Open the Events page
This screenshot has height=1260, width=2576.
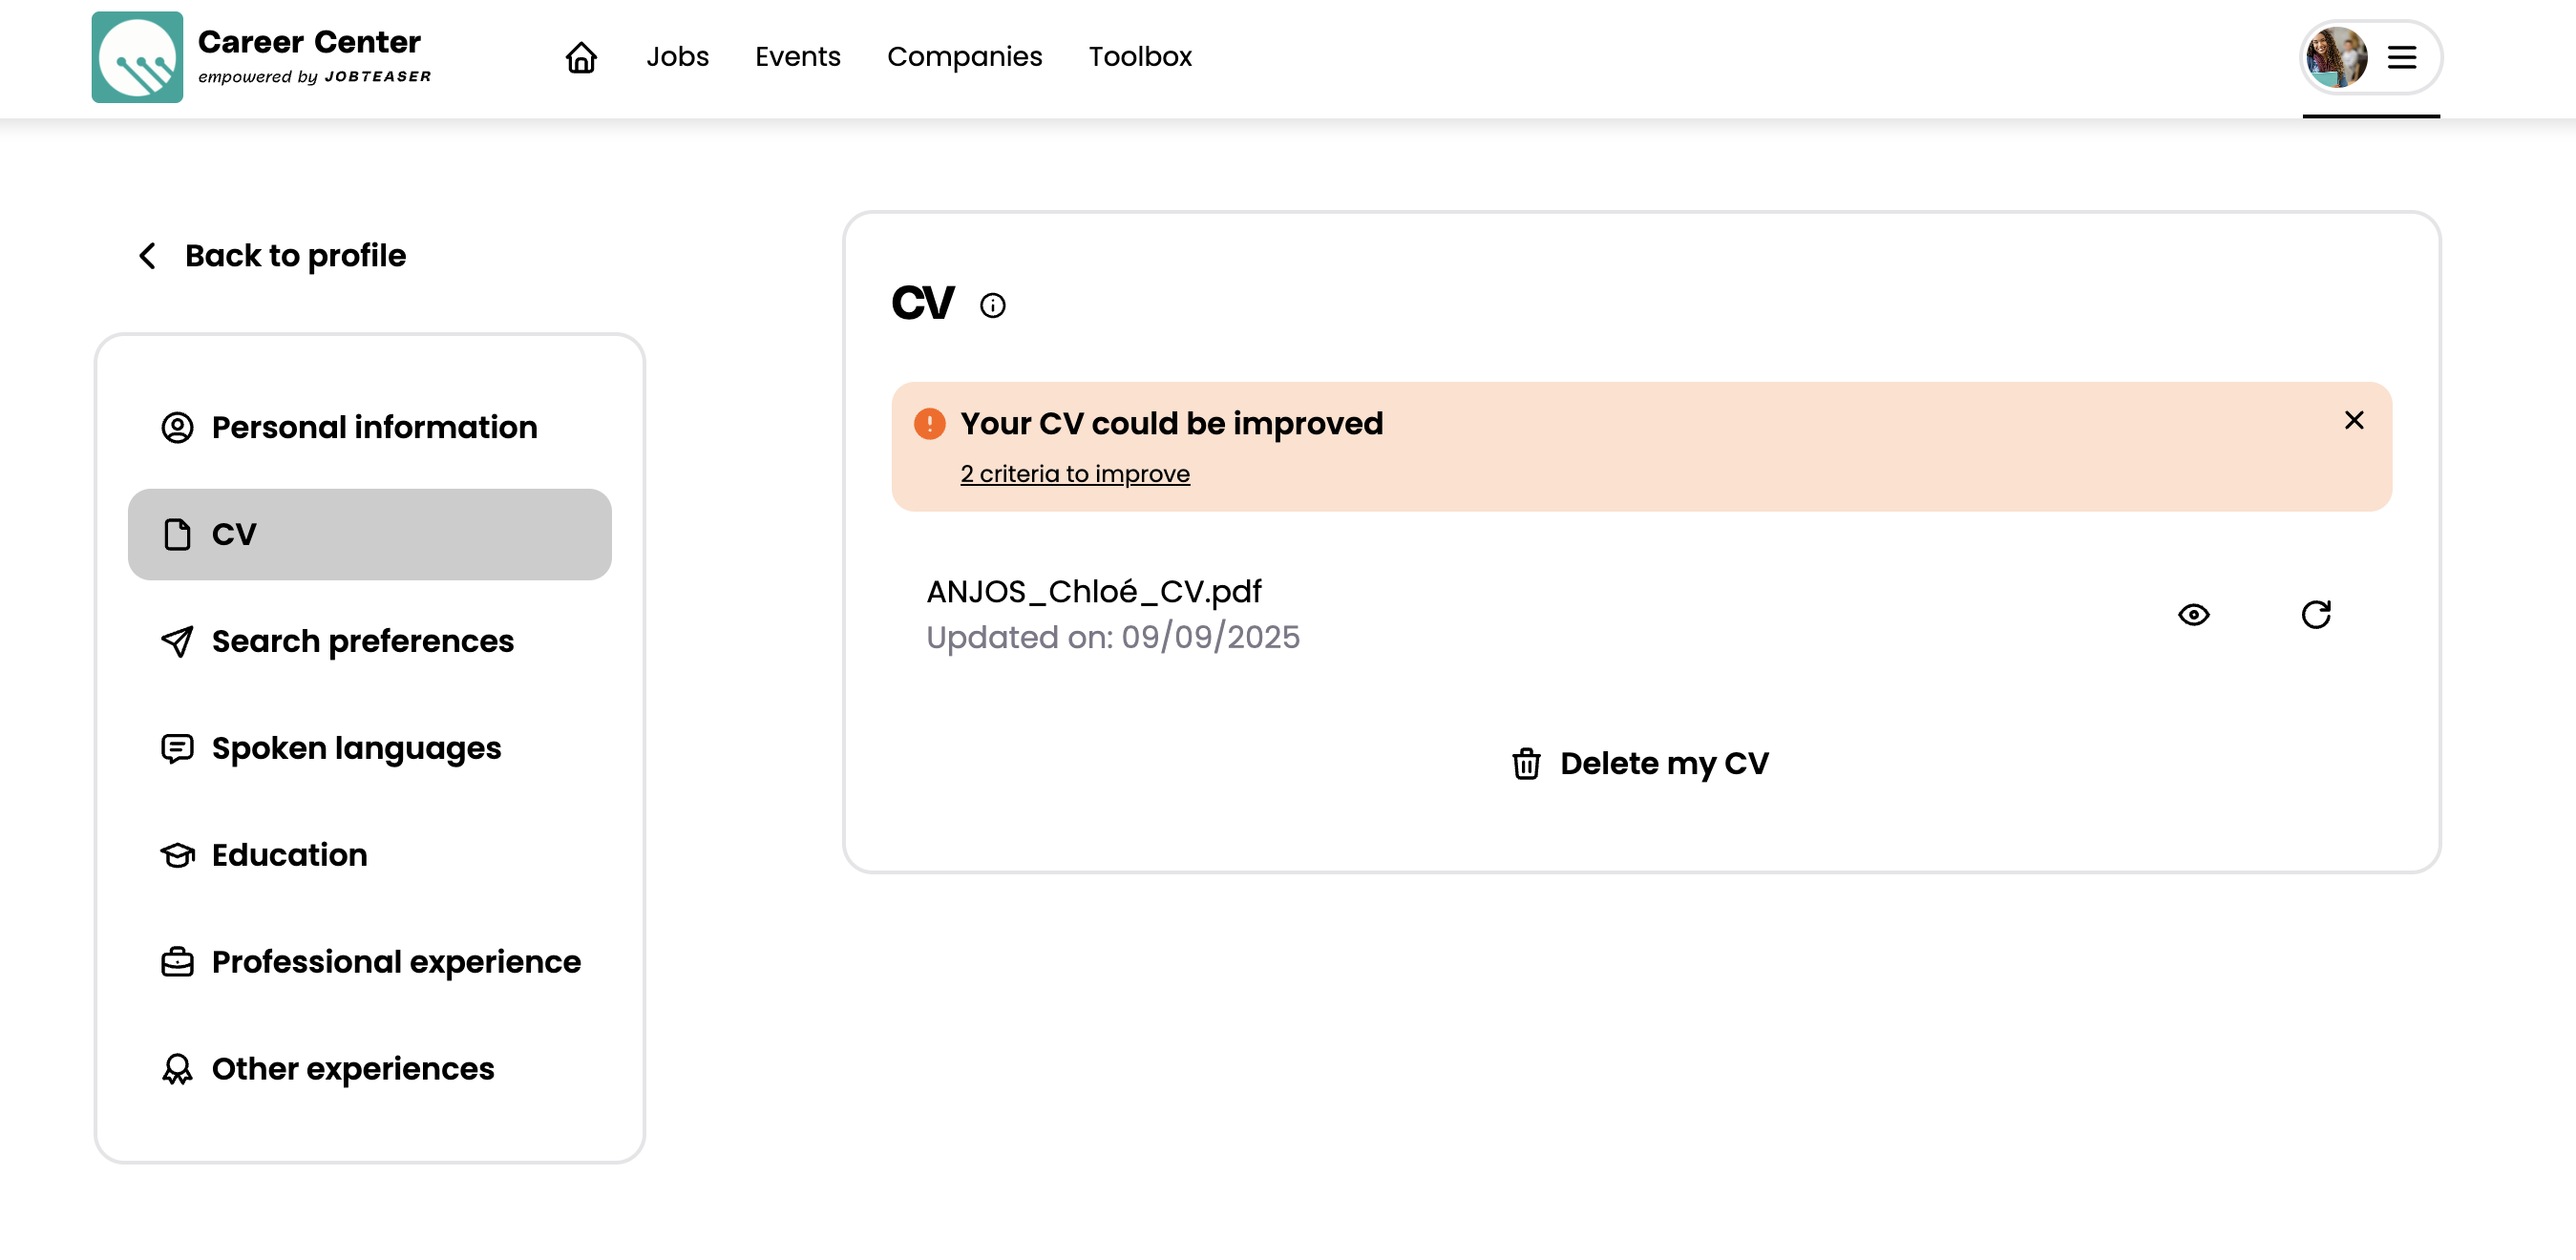point(797,57)
